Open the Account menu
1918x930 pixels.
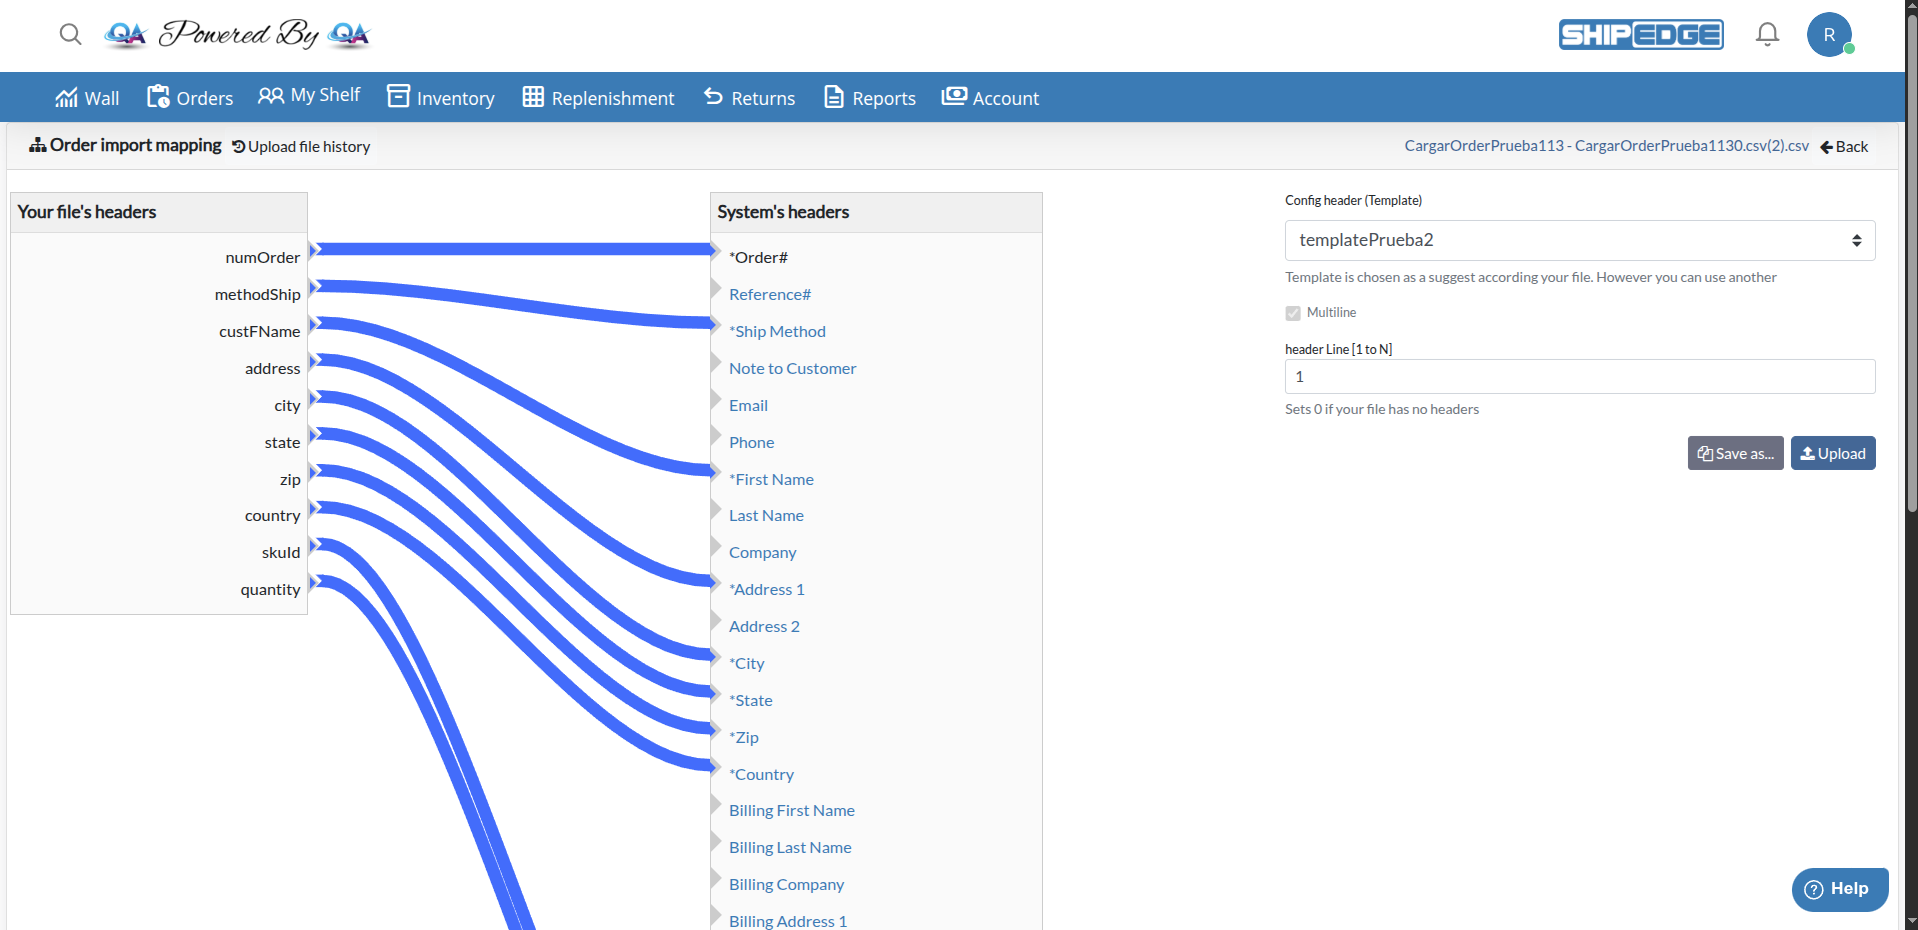pyautogui.click(x=989, y=96)
